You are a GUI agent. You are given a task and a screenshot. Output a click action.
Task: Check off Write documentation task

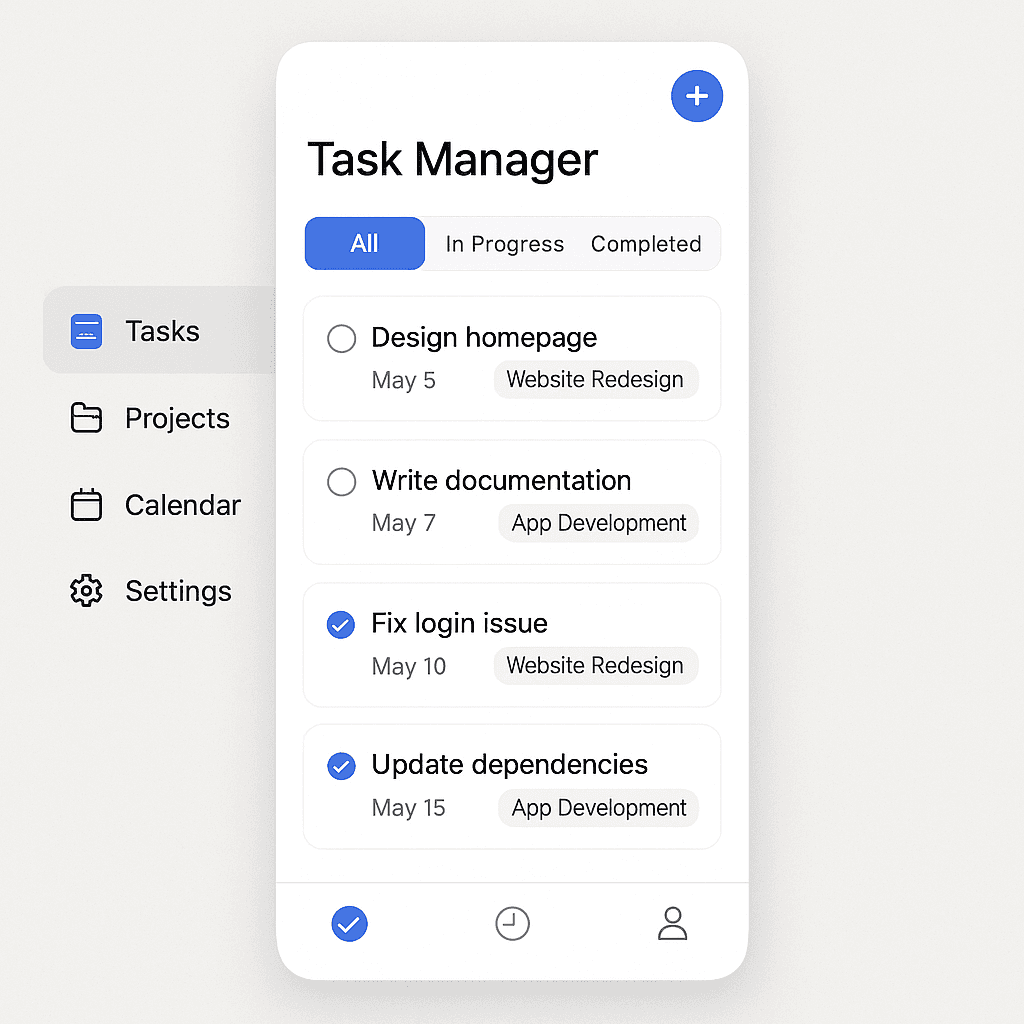(x=341, y=482)
